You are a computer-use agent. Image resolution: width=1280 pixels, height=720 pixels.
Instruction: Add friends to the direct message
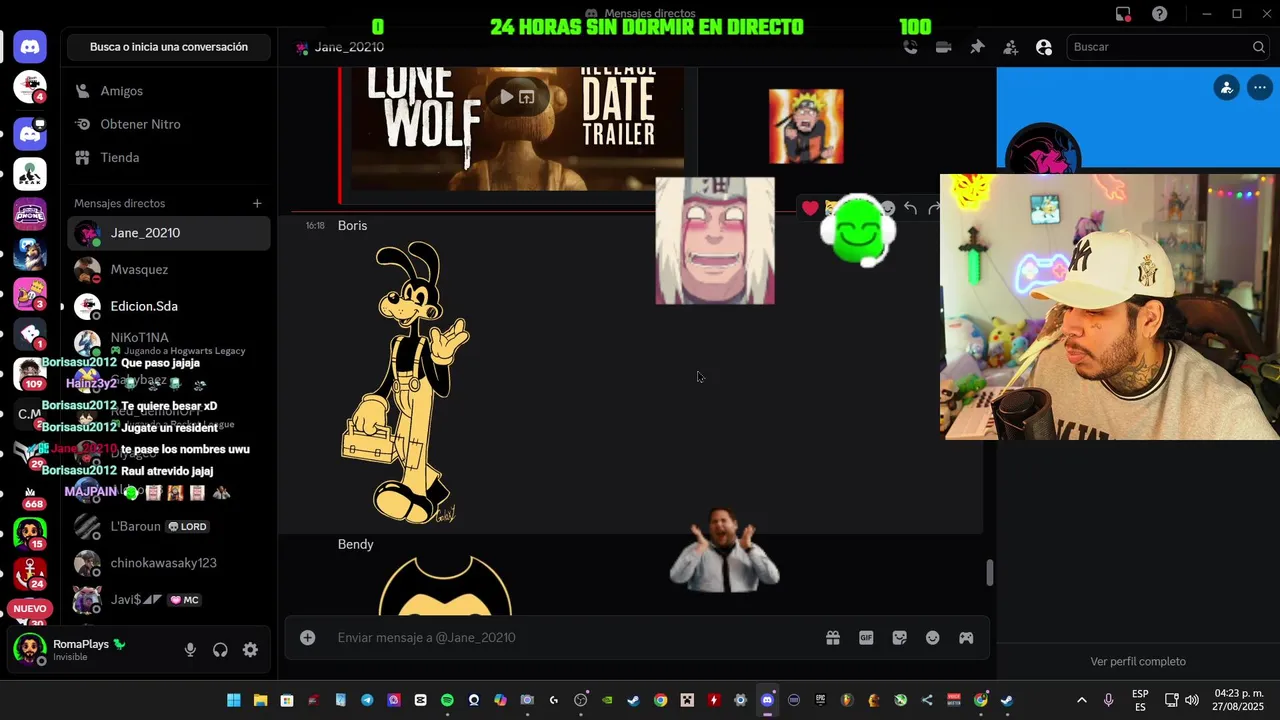(1011, 47)
